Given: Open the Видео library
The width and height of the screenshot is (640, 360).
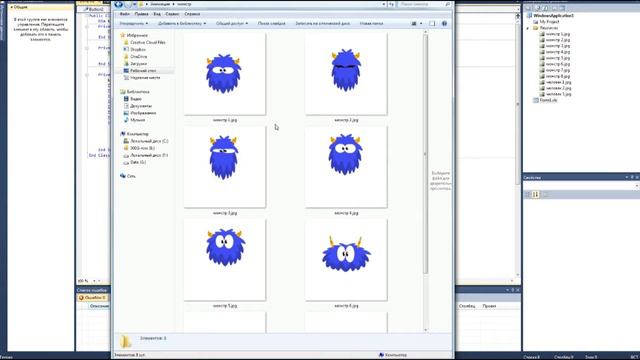Looking at the screenshot, I should pyautogui.click(x=133, y=99).
